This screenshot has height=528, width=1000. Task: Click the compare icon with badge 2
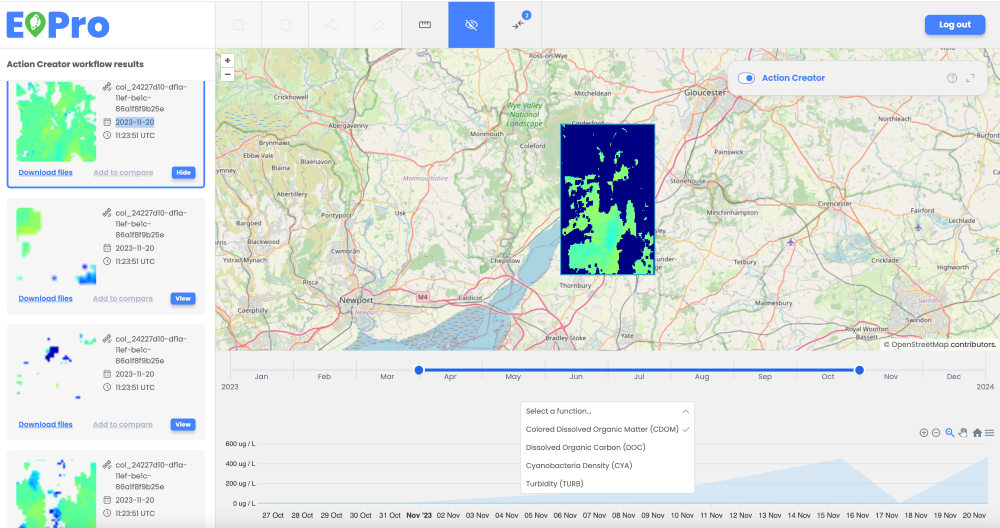[x=518, y=24]
